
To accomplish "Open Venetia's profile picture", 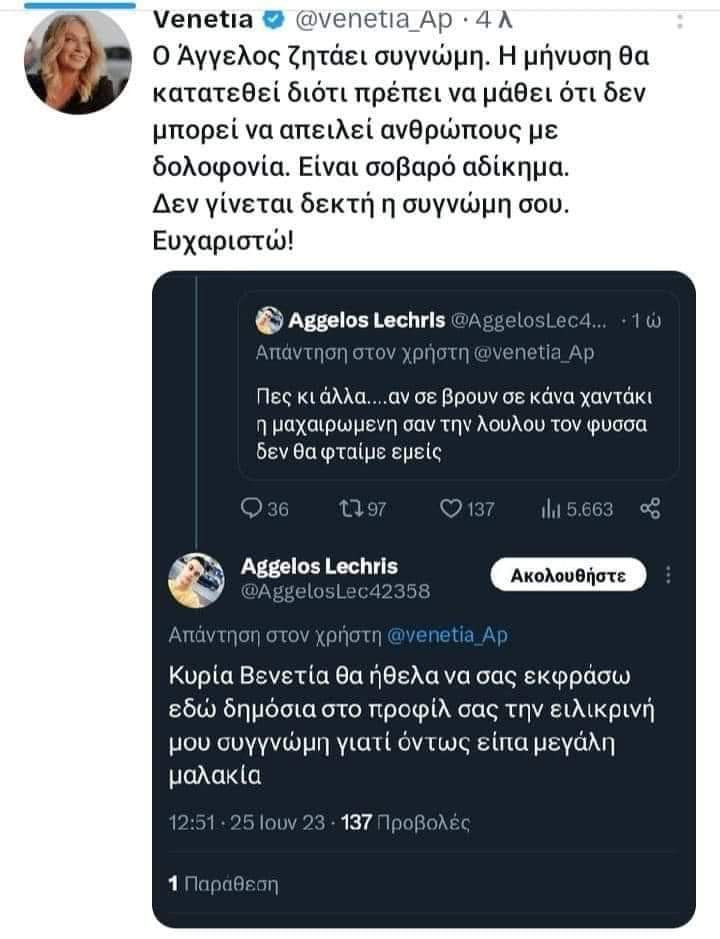I will [77, 62].
